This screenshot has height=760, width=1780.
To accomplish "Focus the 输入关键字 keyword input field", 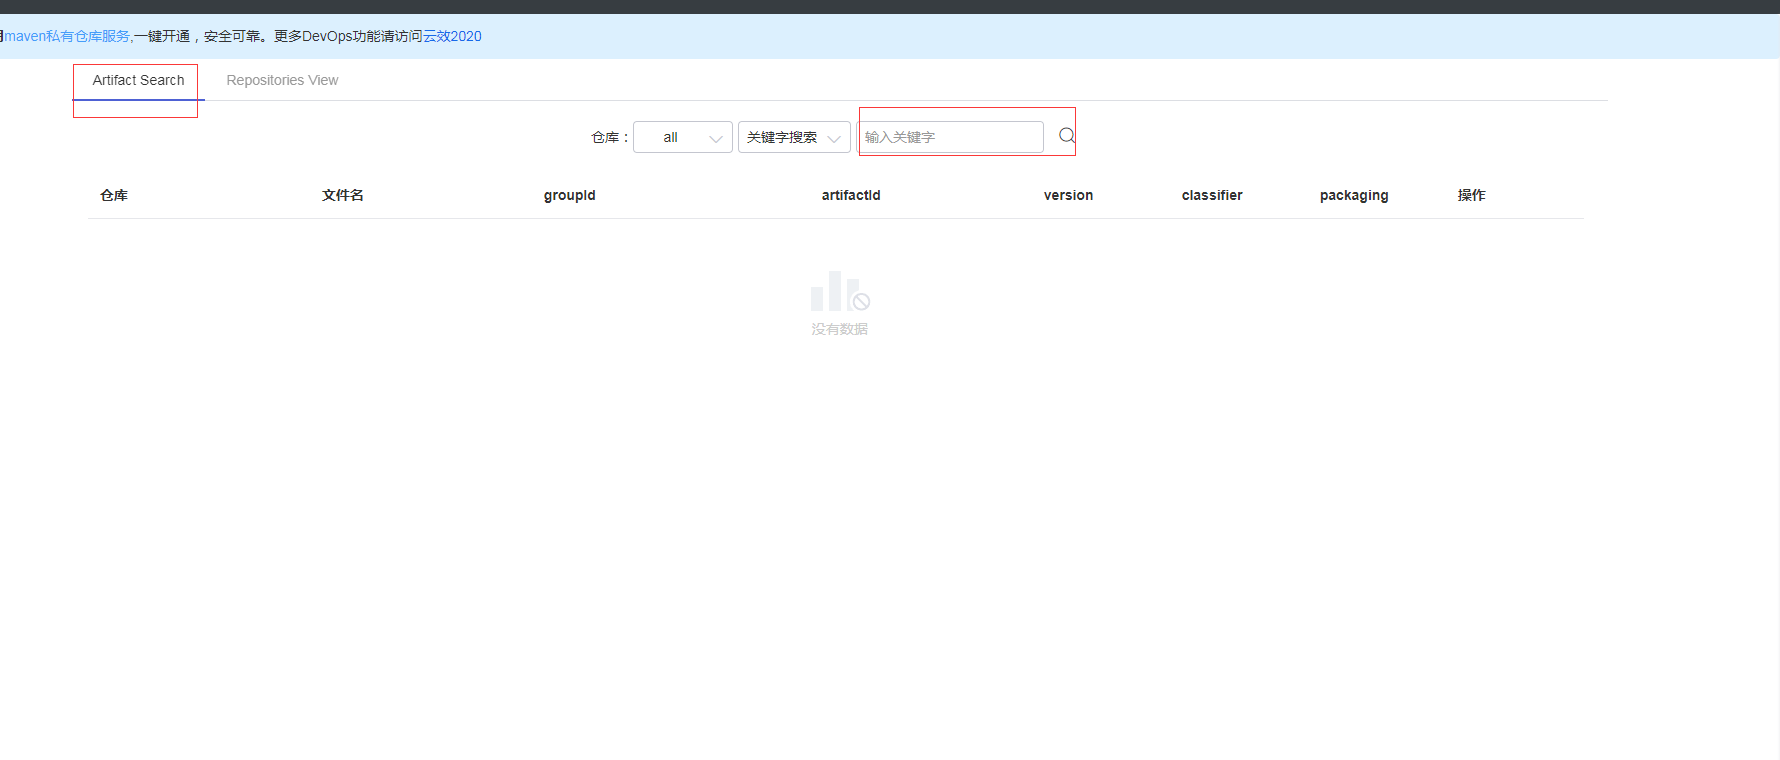I will click(x=950, y=137).
